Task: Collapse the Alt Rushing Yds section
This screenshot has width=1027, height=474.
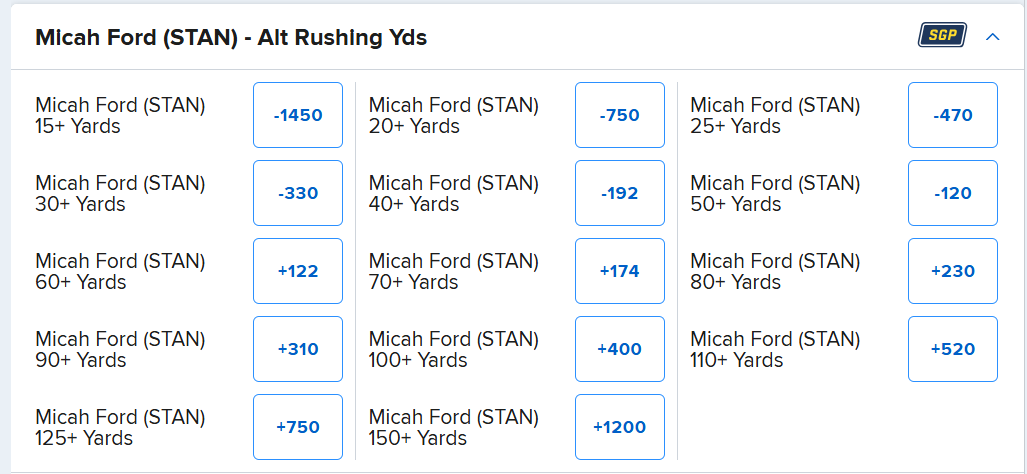Action: (992, 37)
